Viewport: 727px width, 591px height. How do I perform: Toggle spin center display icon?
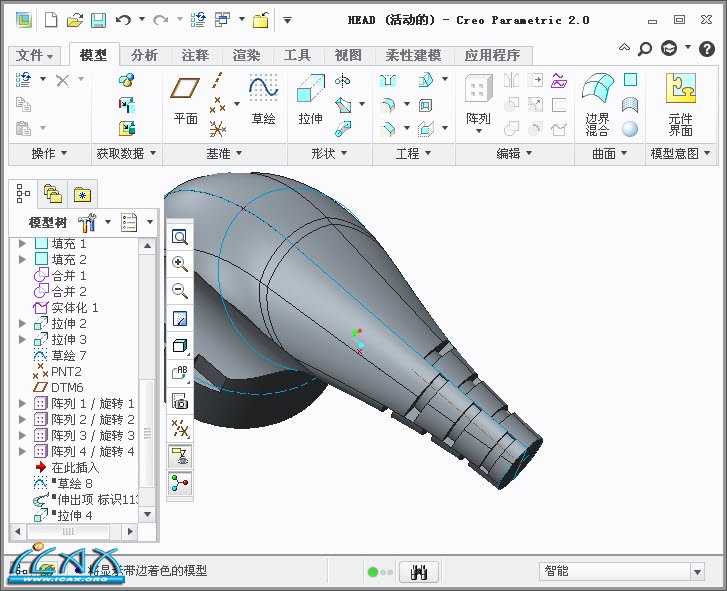(180, 483)
